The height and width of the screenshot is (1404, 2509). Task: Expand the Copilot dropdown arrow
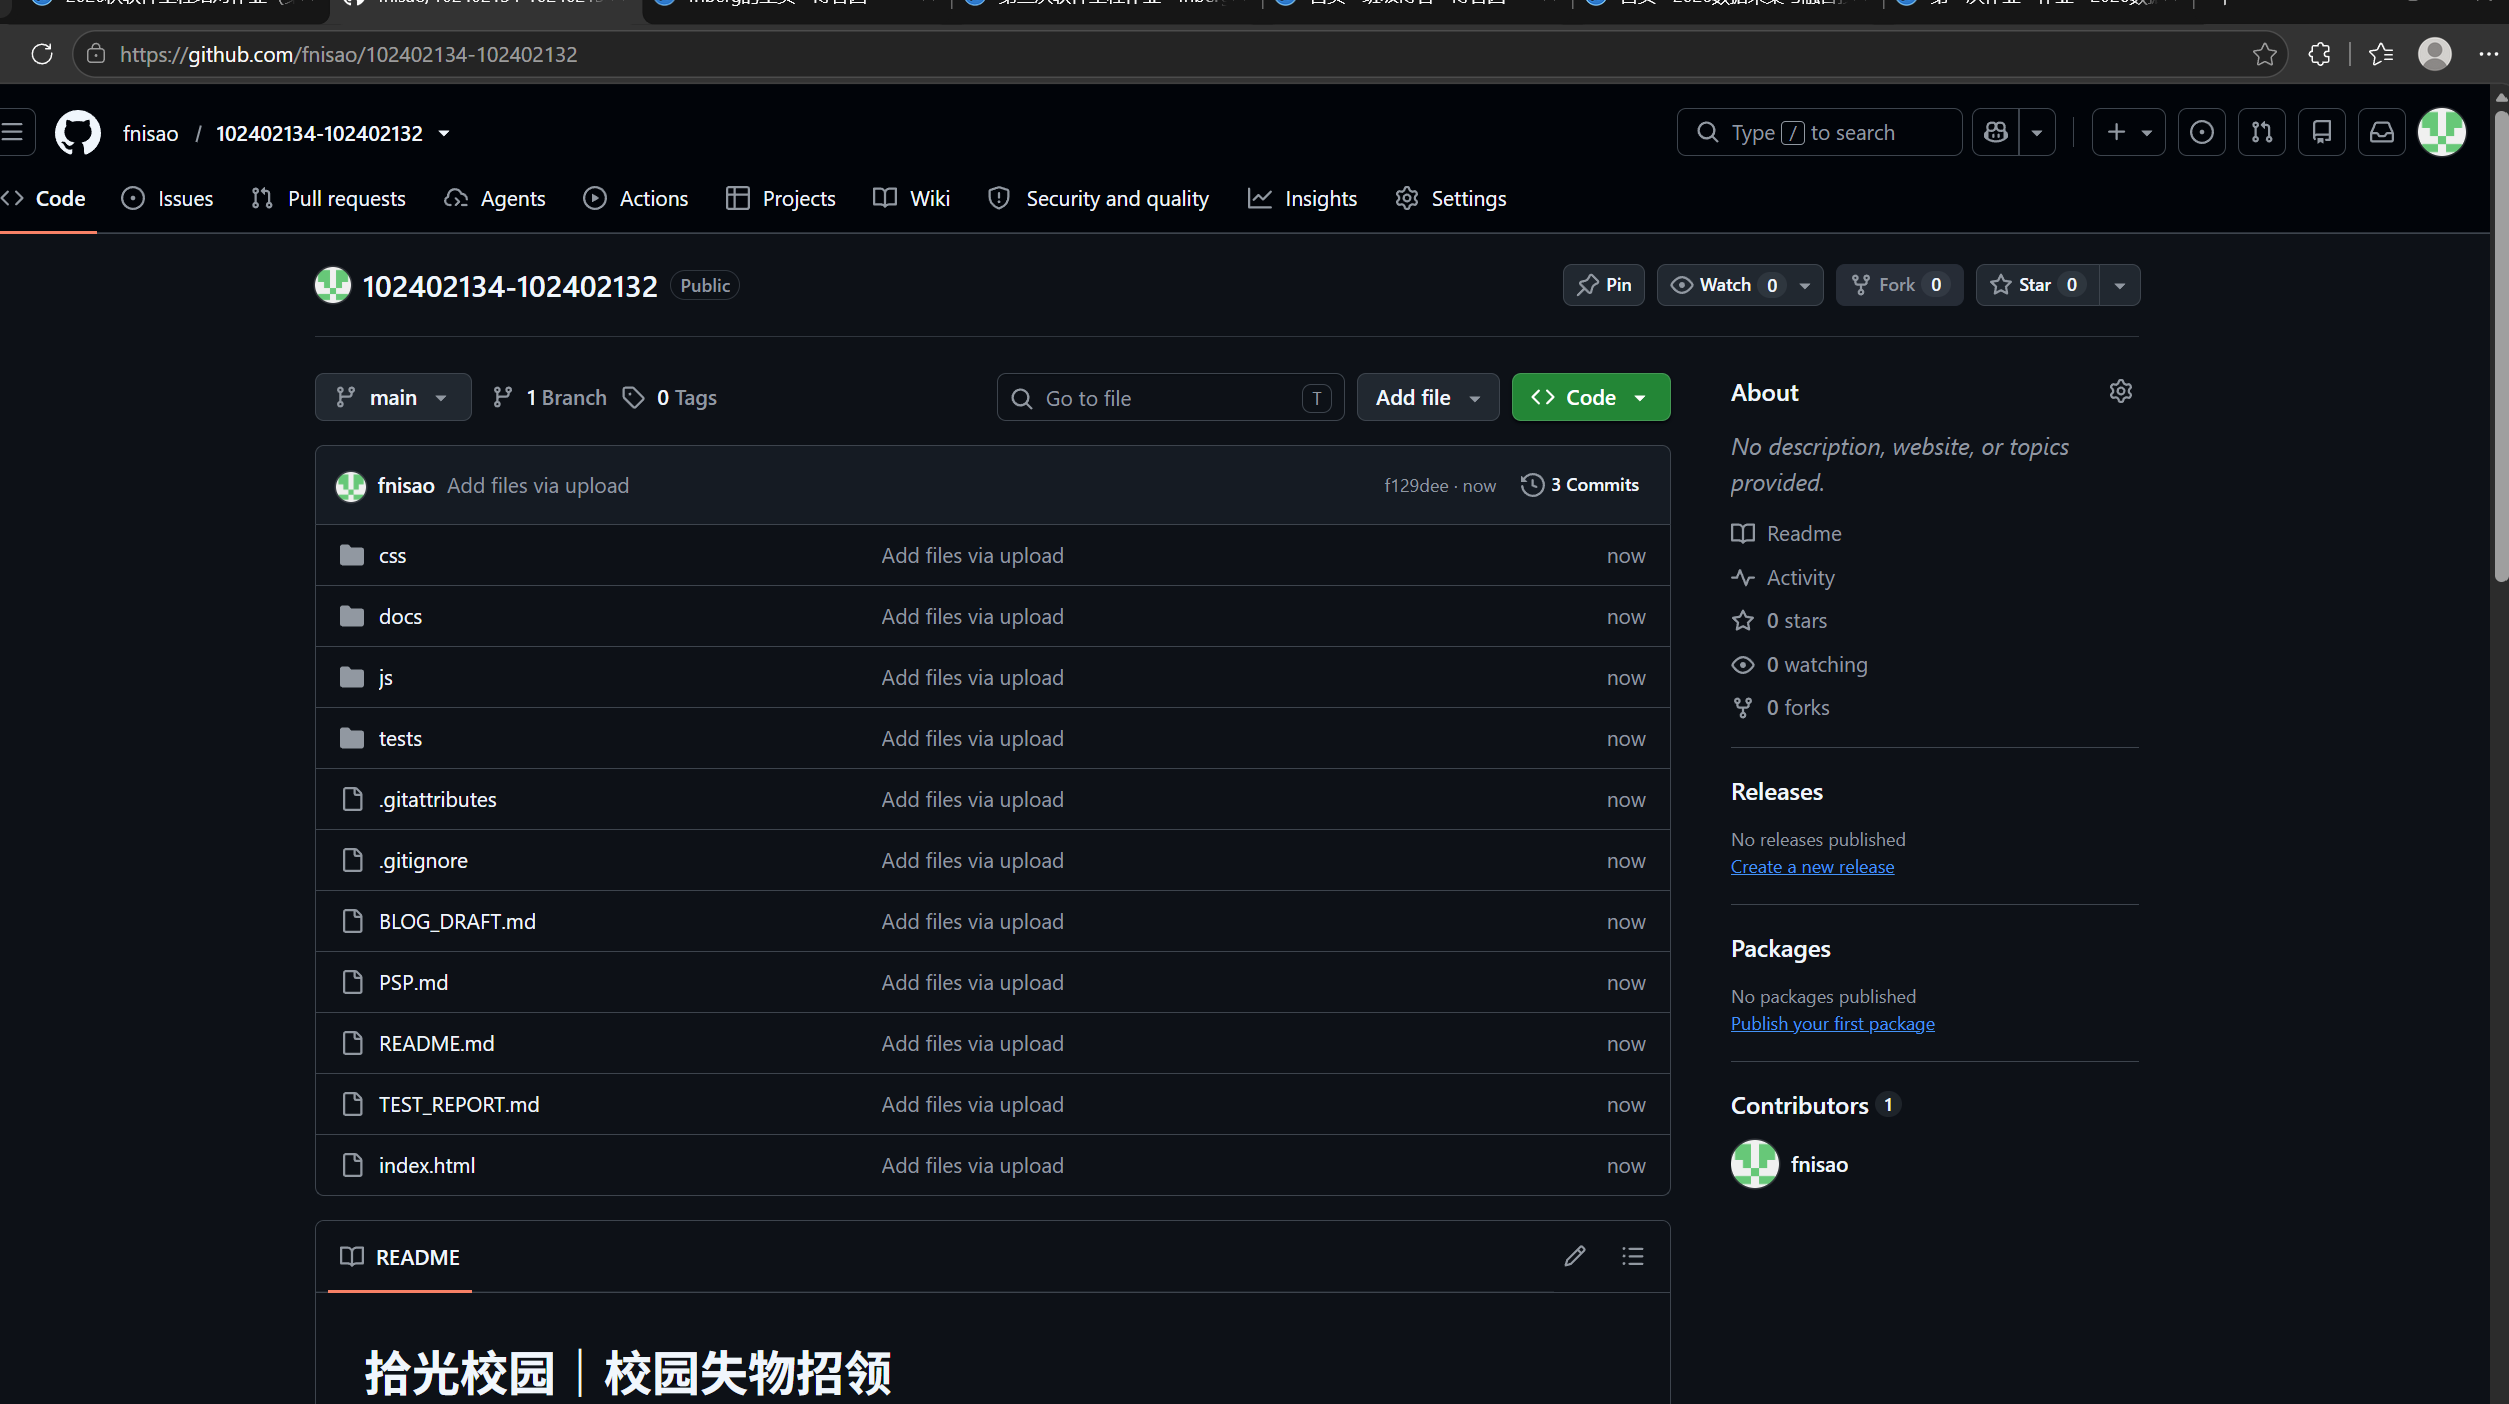tap(2037, 132)
